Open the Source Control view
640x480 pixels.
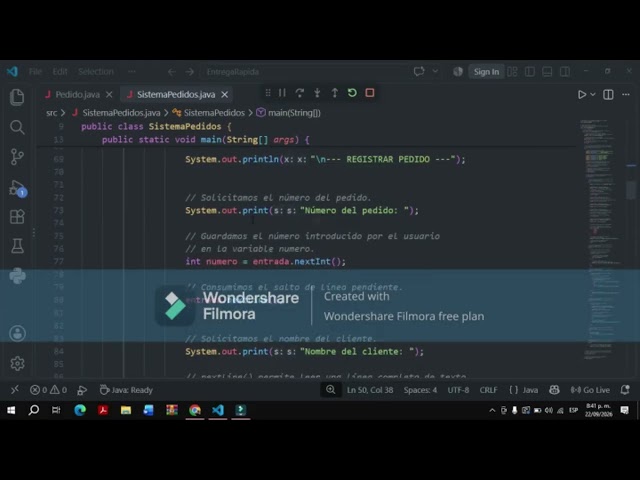17,157
